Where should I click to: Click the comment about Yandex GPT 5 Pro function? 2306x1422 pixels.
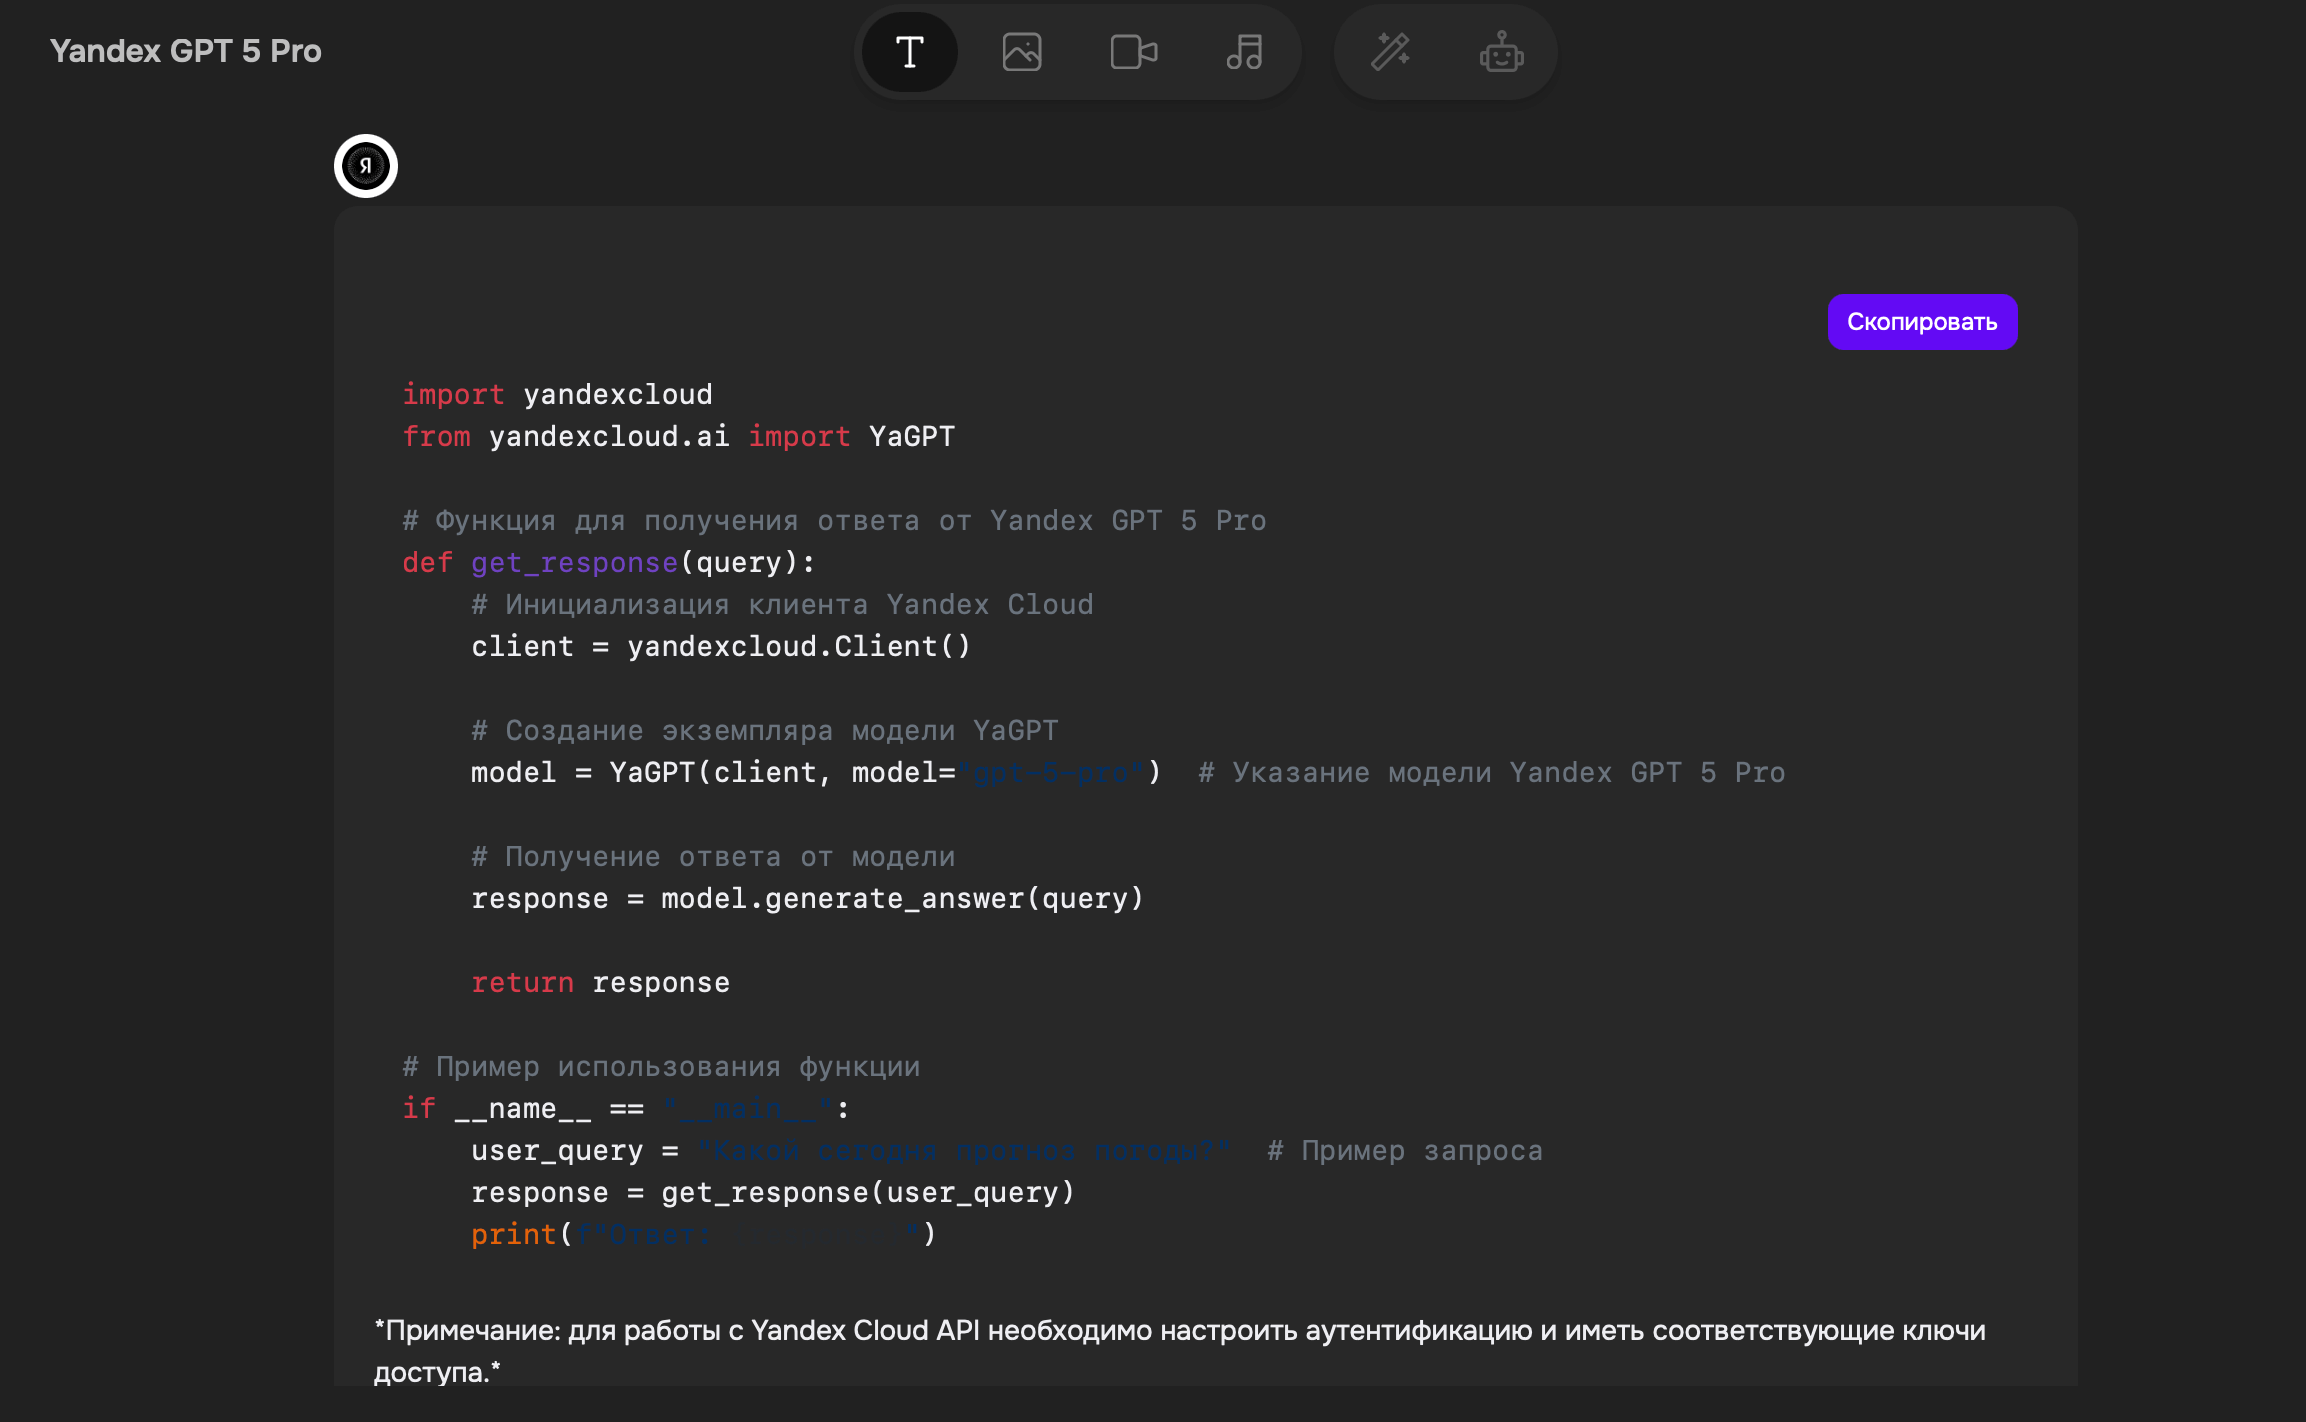834,521
